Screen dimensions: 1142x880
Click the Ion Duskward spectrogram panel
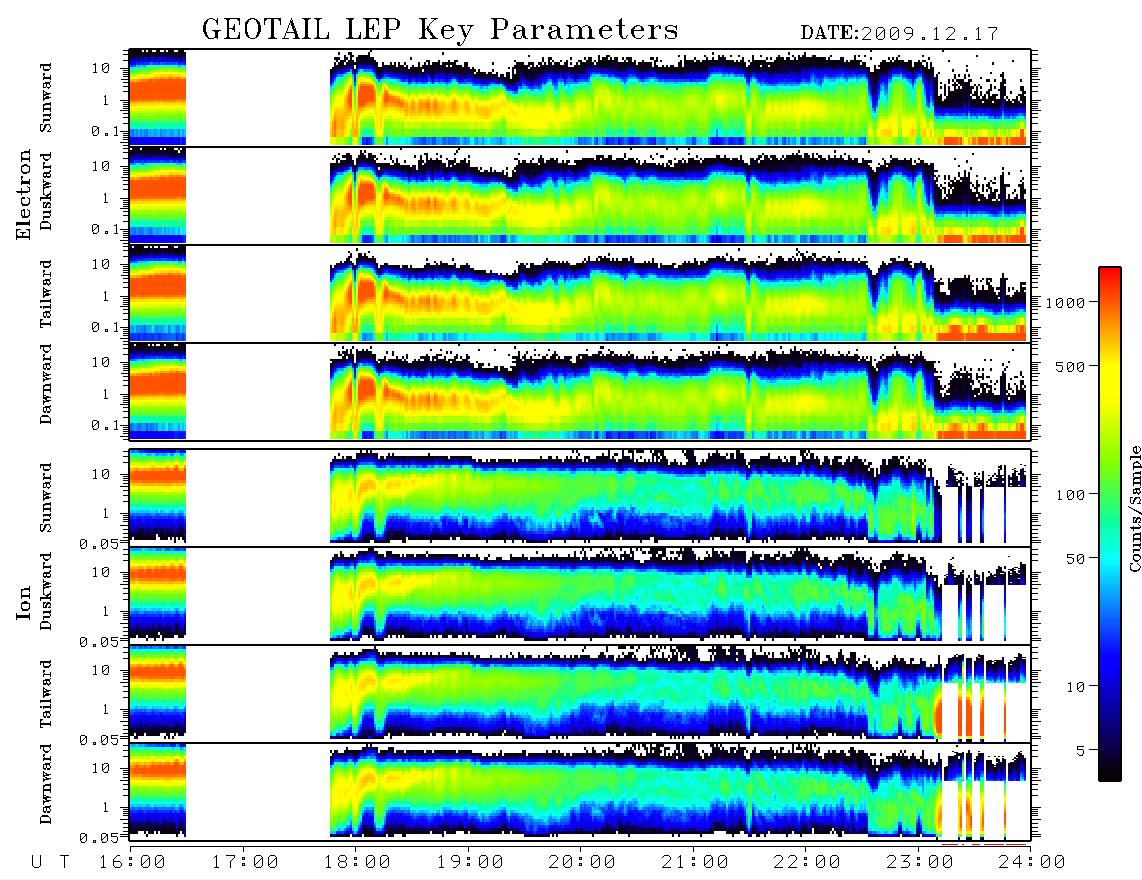pos(580,595)
